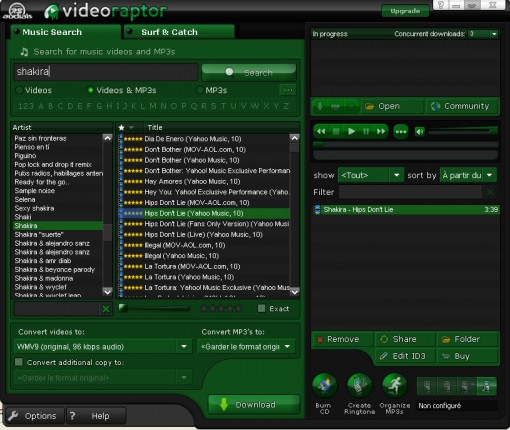
Task: Click the Title list scroll-down arrow
Action: tap(295, 292)
